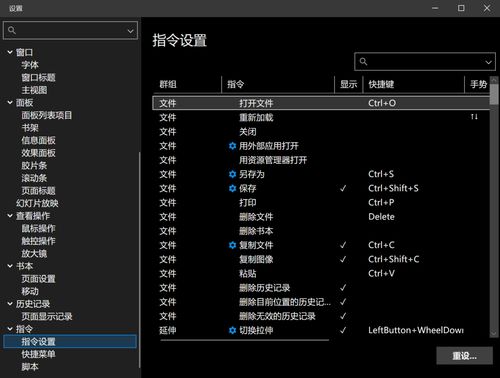Image resolution: width=500 pixels, height=378 pixels.
Task: Click the command list horizontal scrollbar
Action: 245,340
